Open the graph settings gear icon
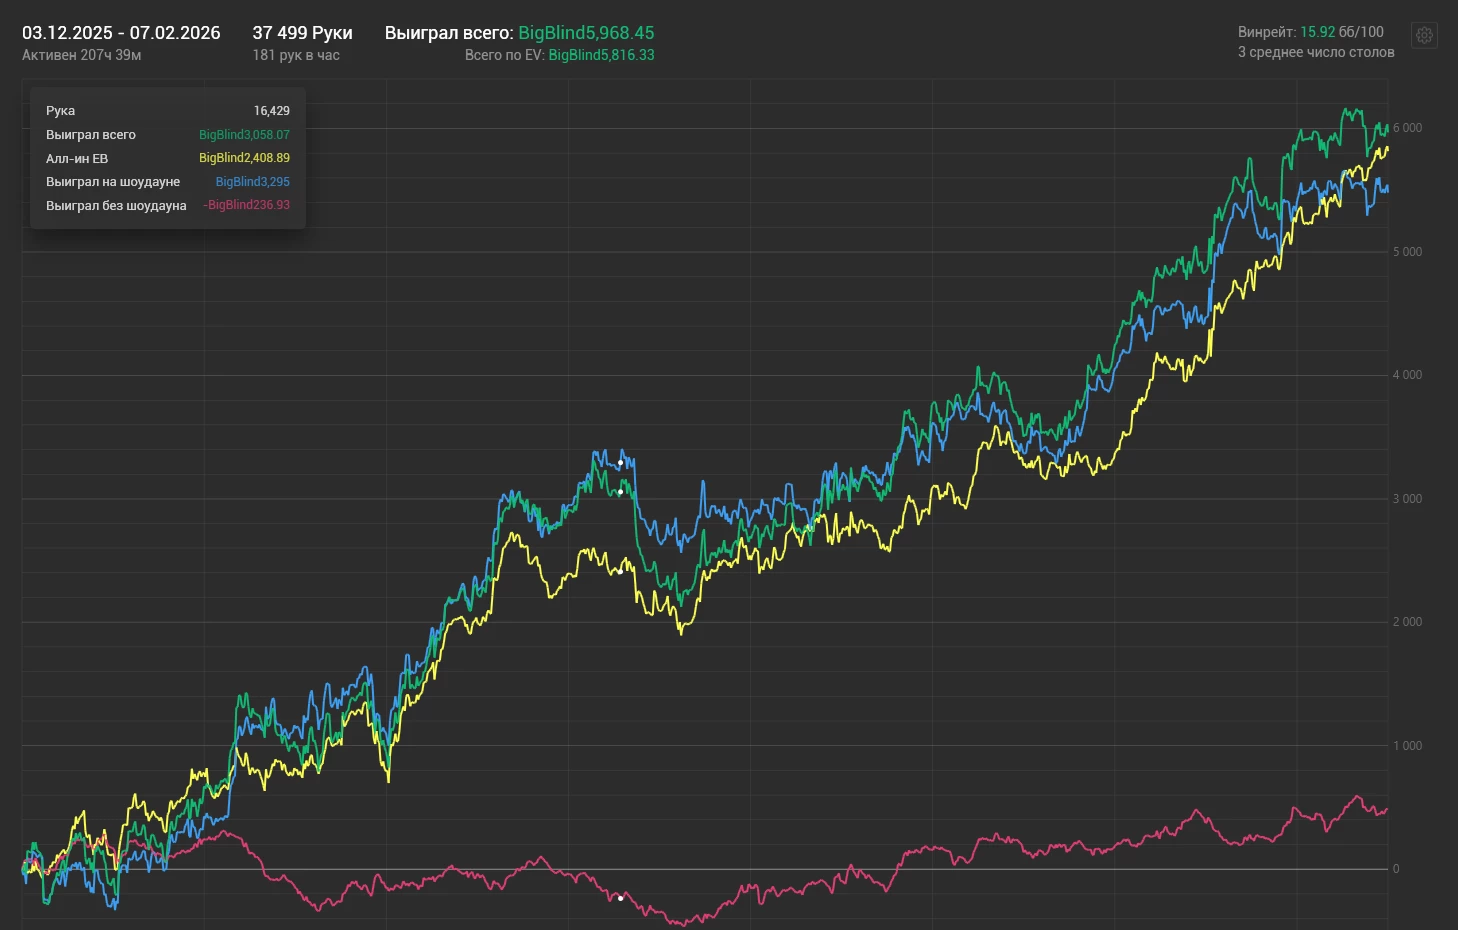Viewport: 1458px width, 930px height. coord(1424,36)
